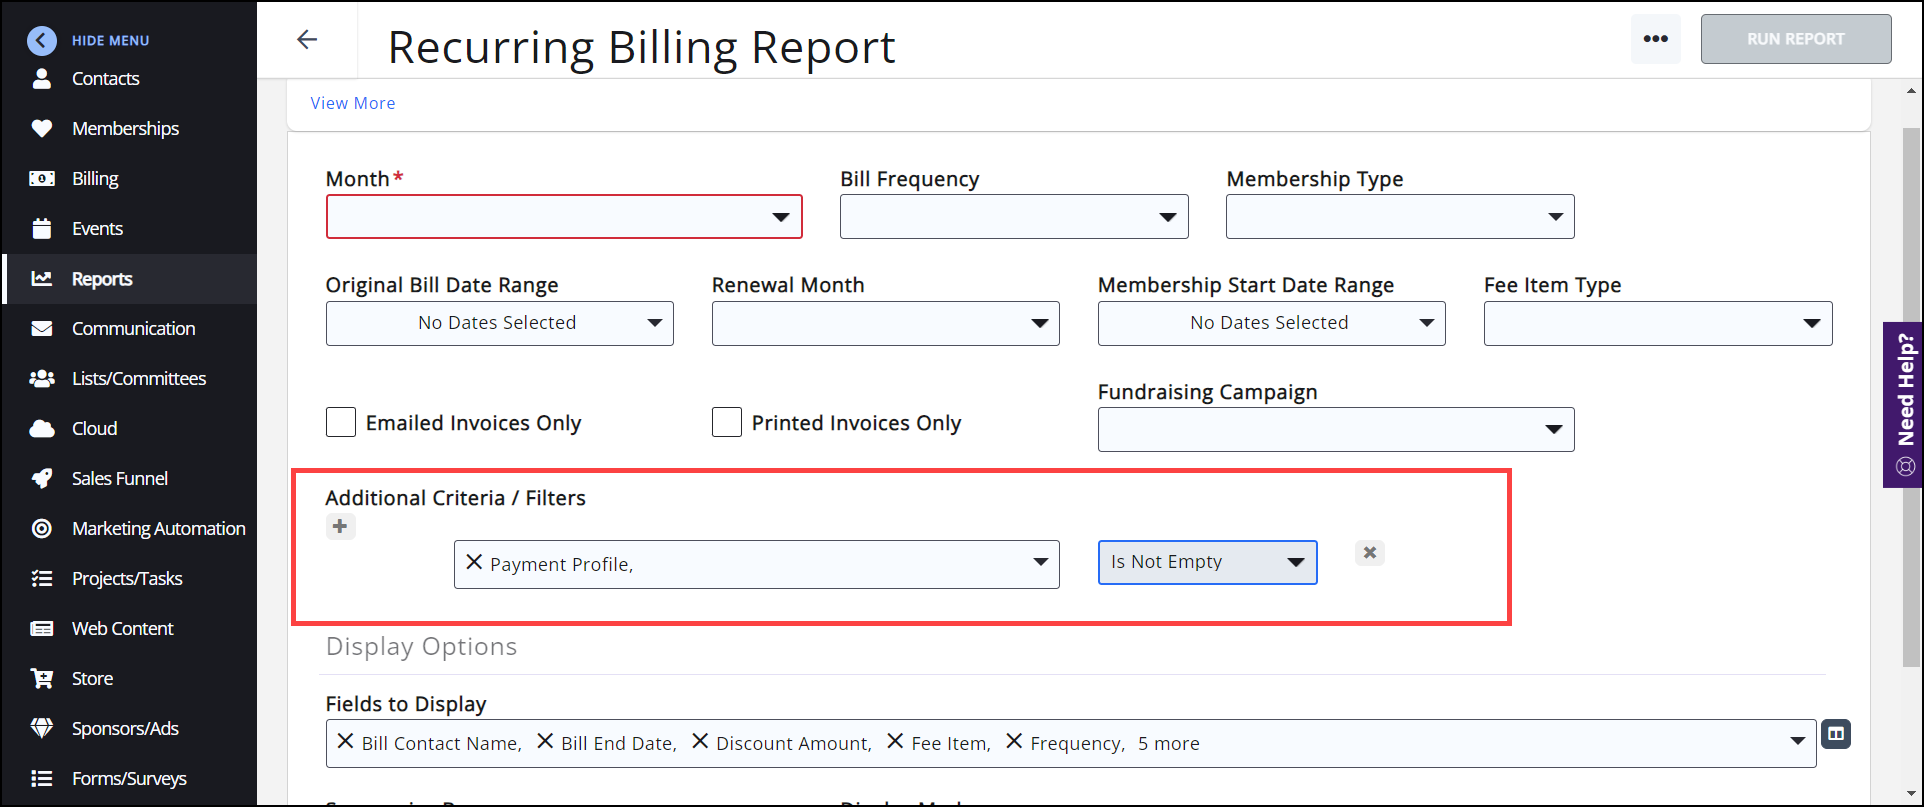Click the View More link
This screenshot has width=1924, height=807.
352,103
